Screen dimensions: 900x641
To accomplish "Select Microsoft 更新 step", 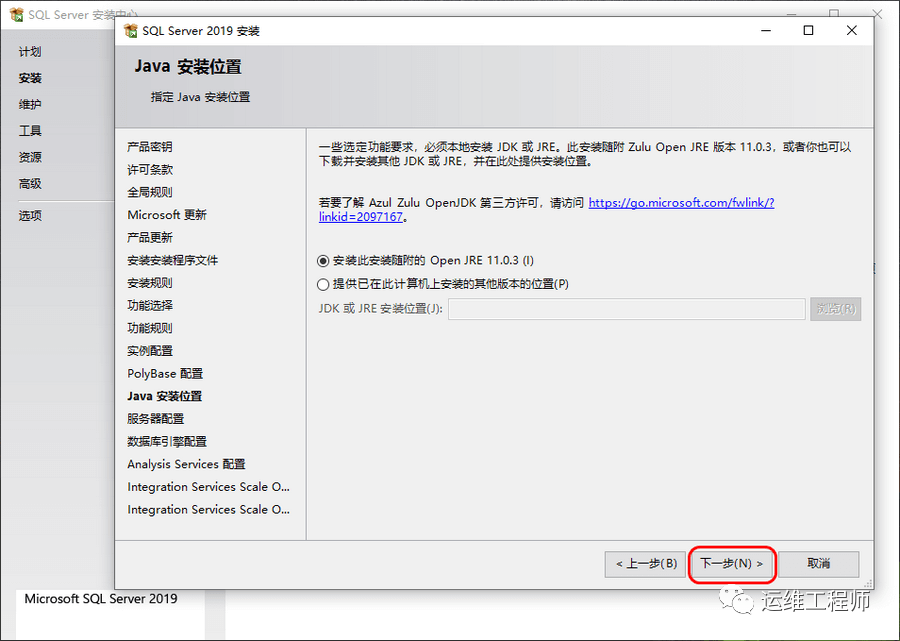I will point(167,215).
